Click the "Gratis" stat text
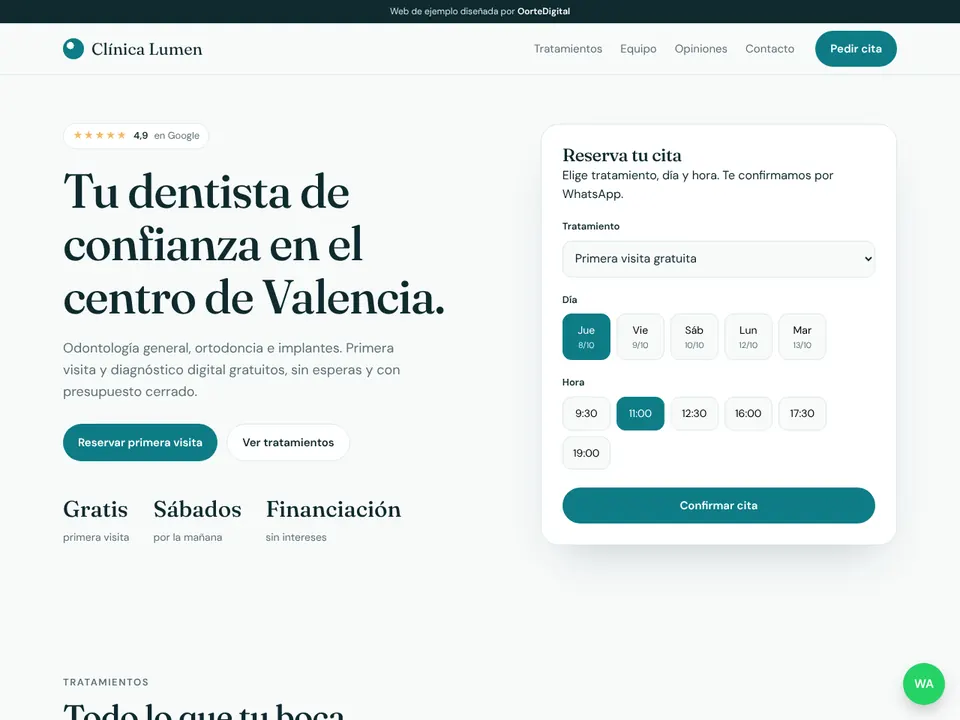 click(x=96, y=509)
